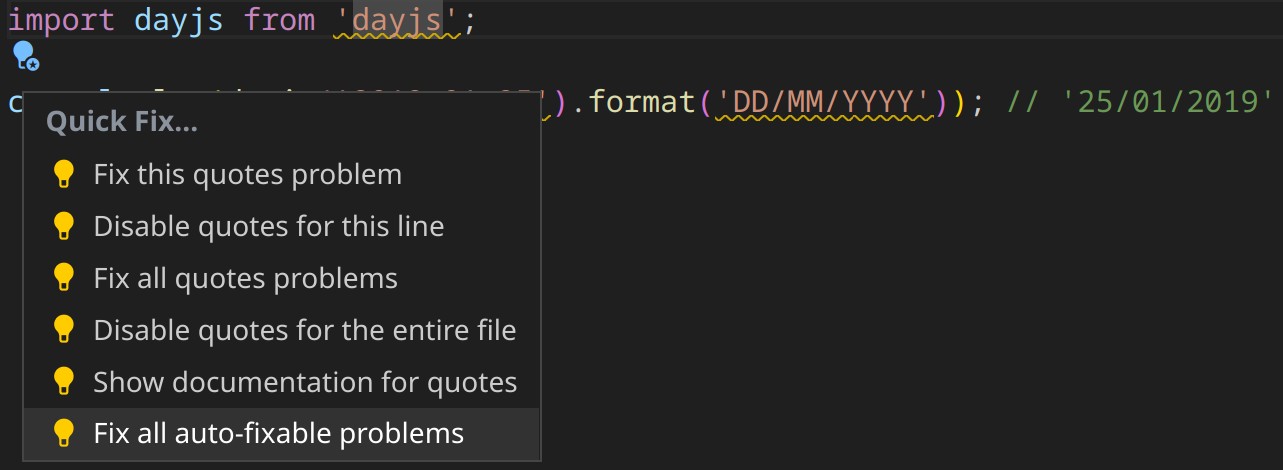The height and width of the screenshot is (470, 1283).
Task: Click the "Quick Fix..." menu header
Action: (121, 123)
